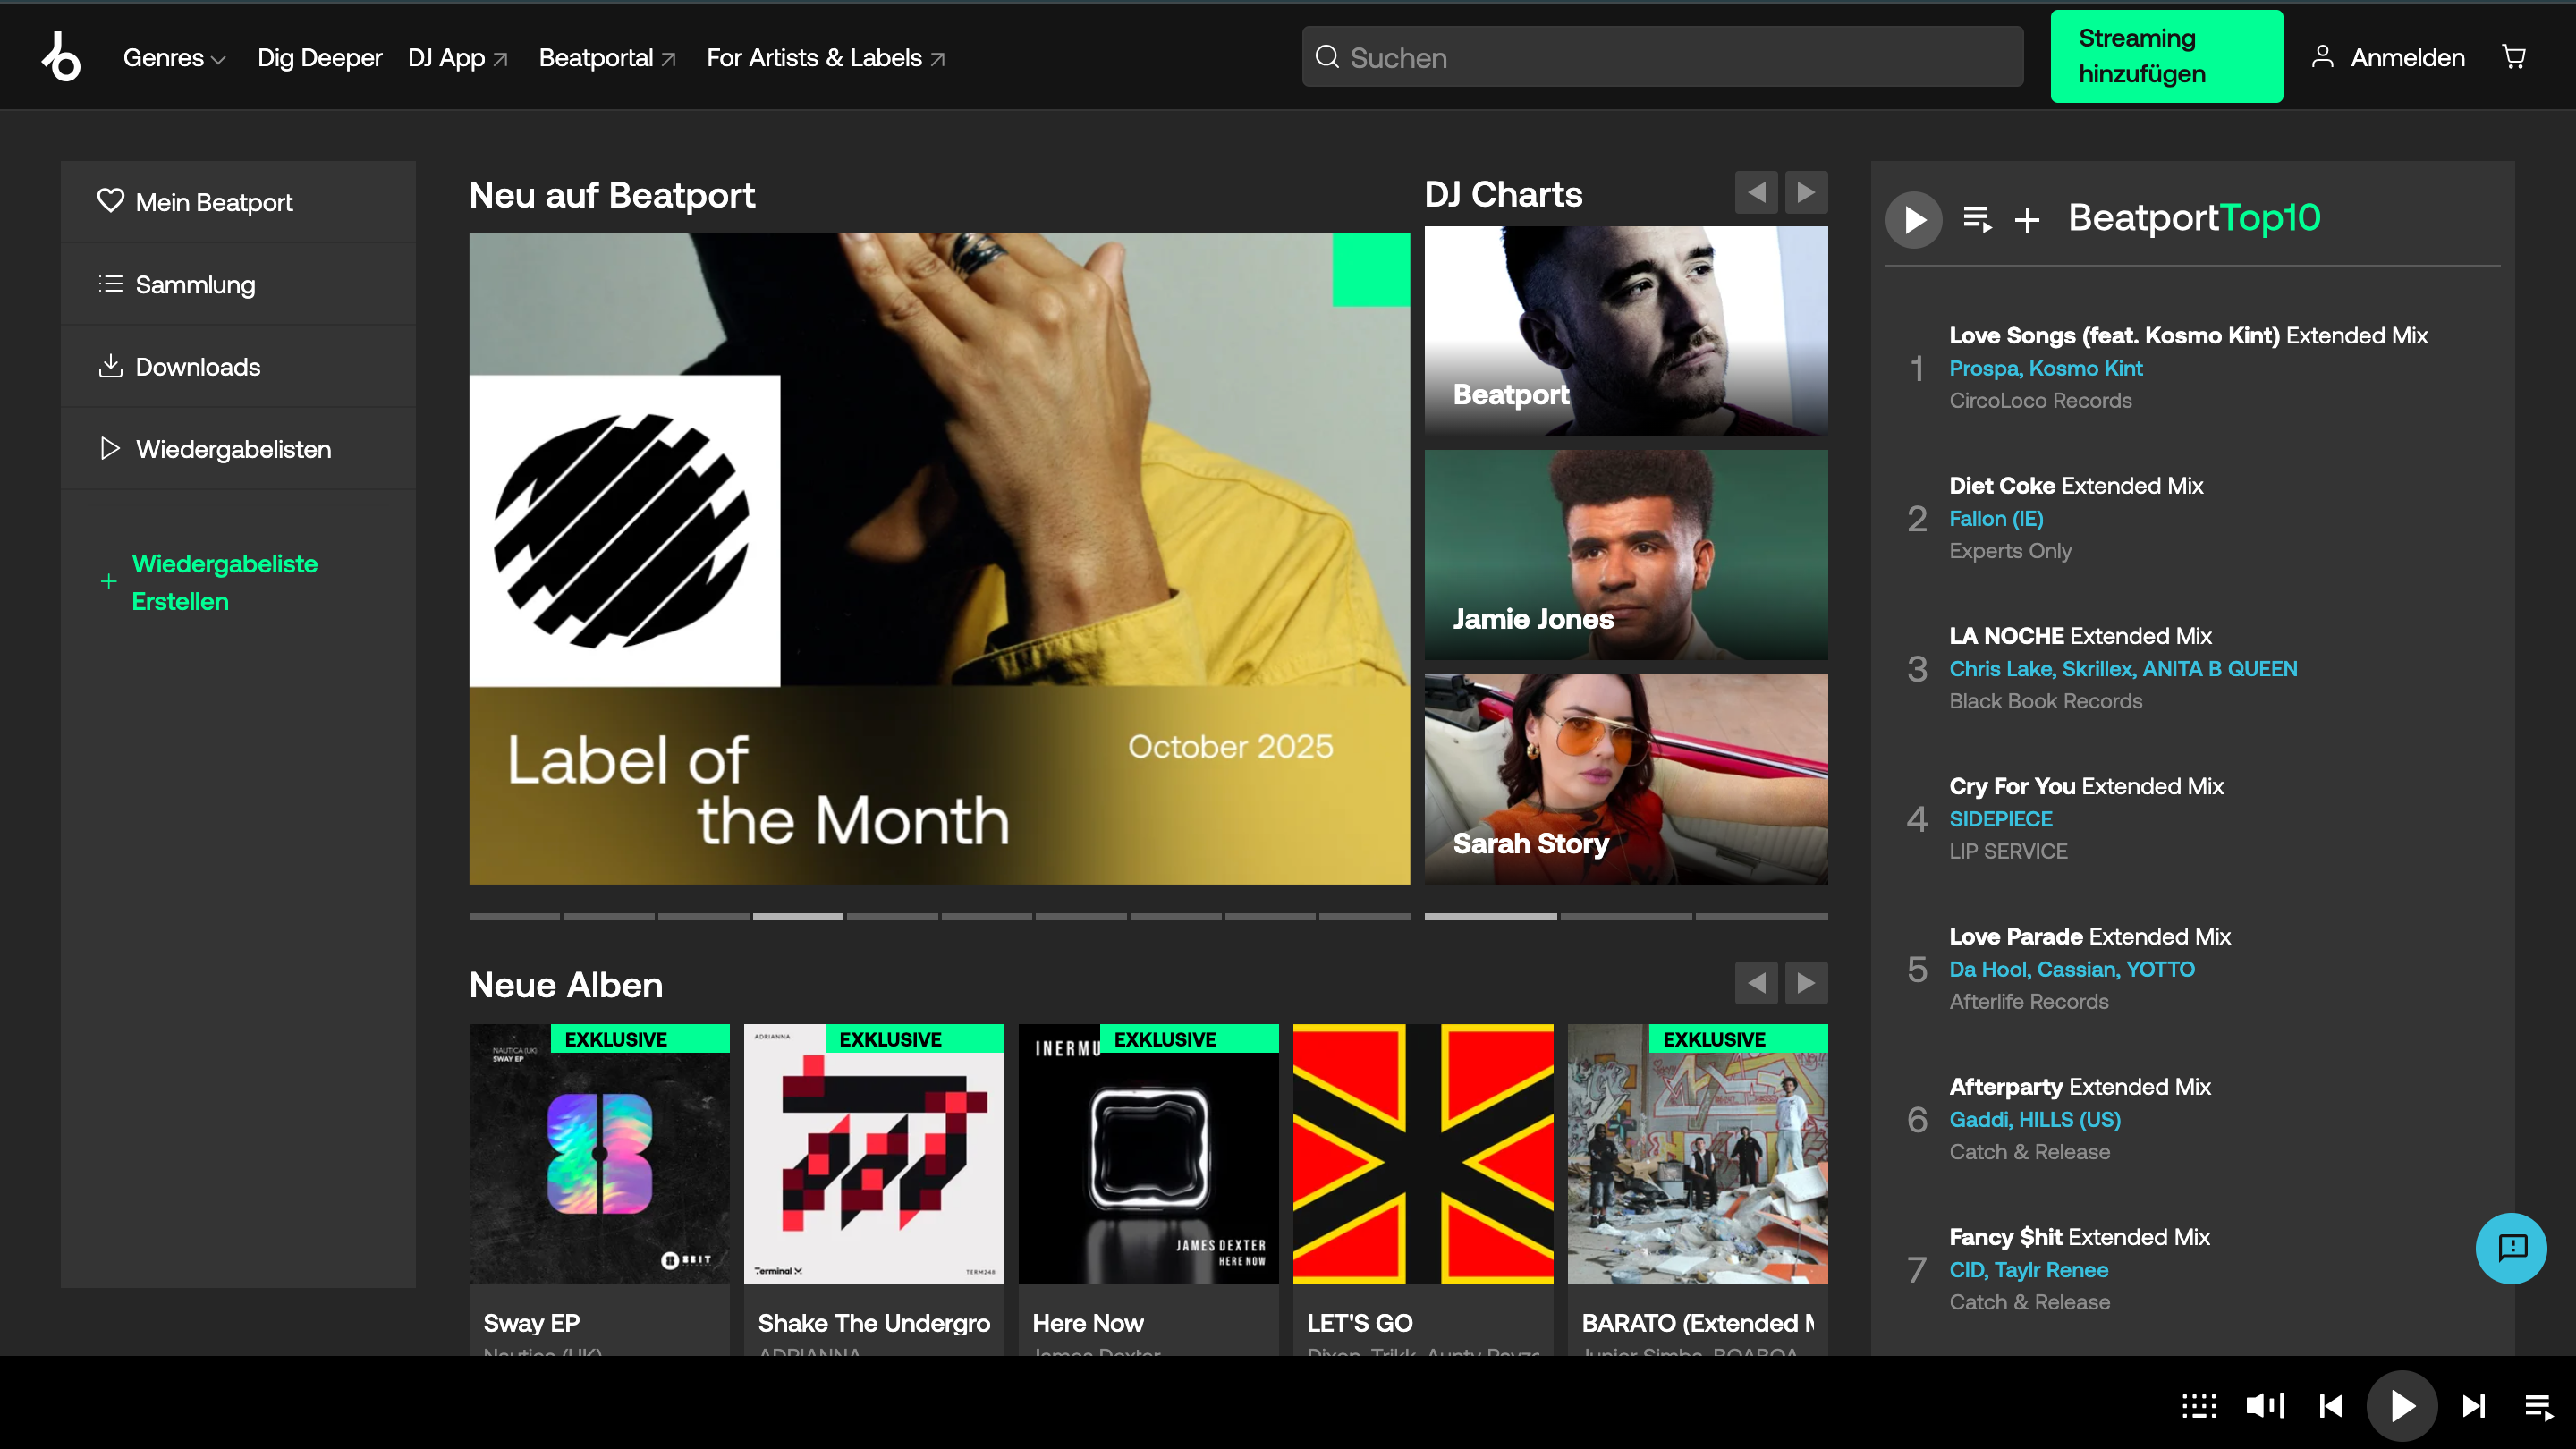Go to previous DJ Charts page
The width and height of the screenshot is (2576, 1449).
tap(1756, 192)
